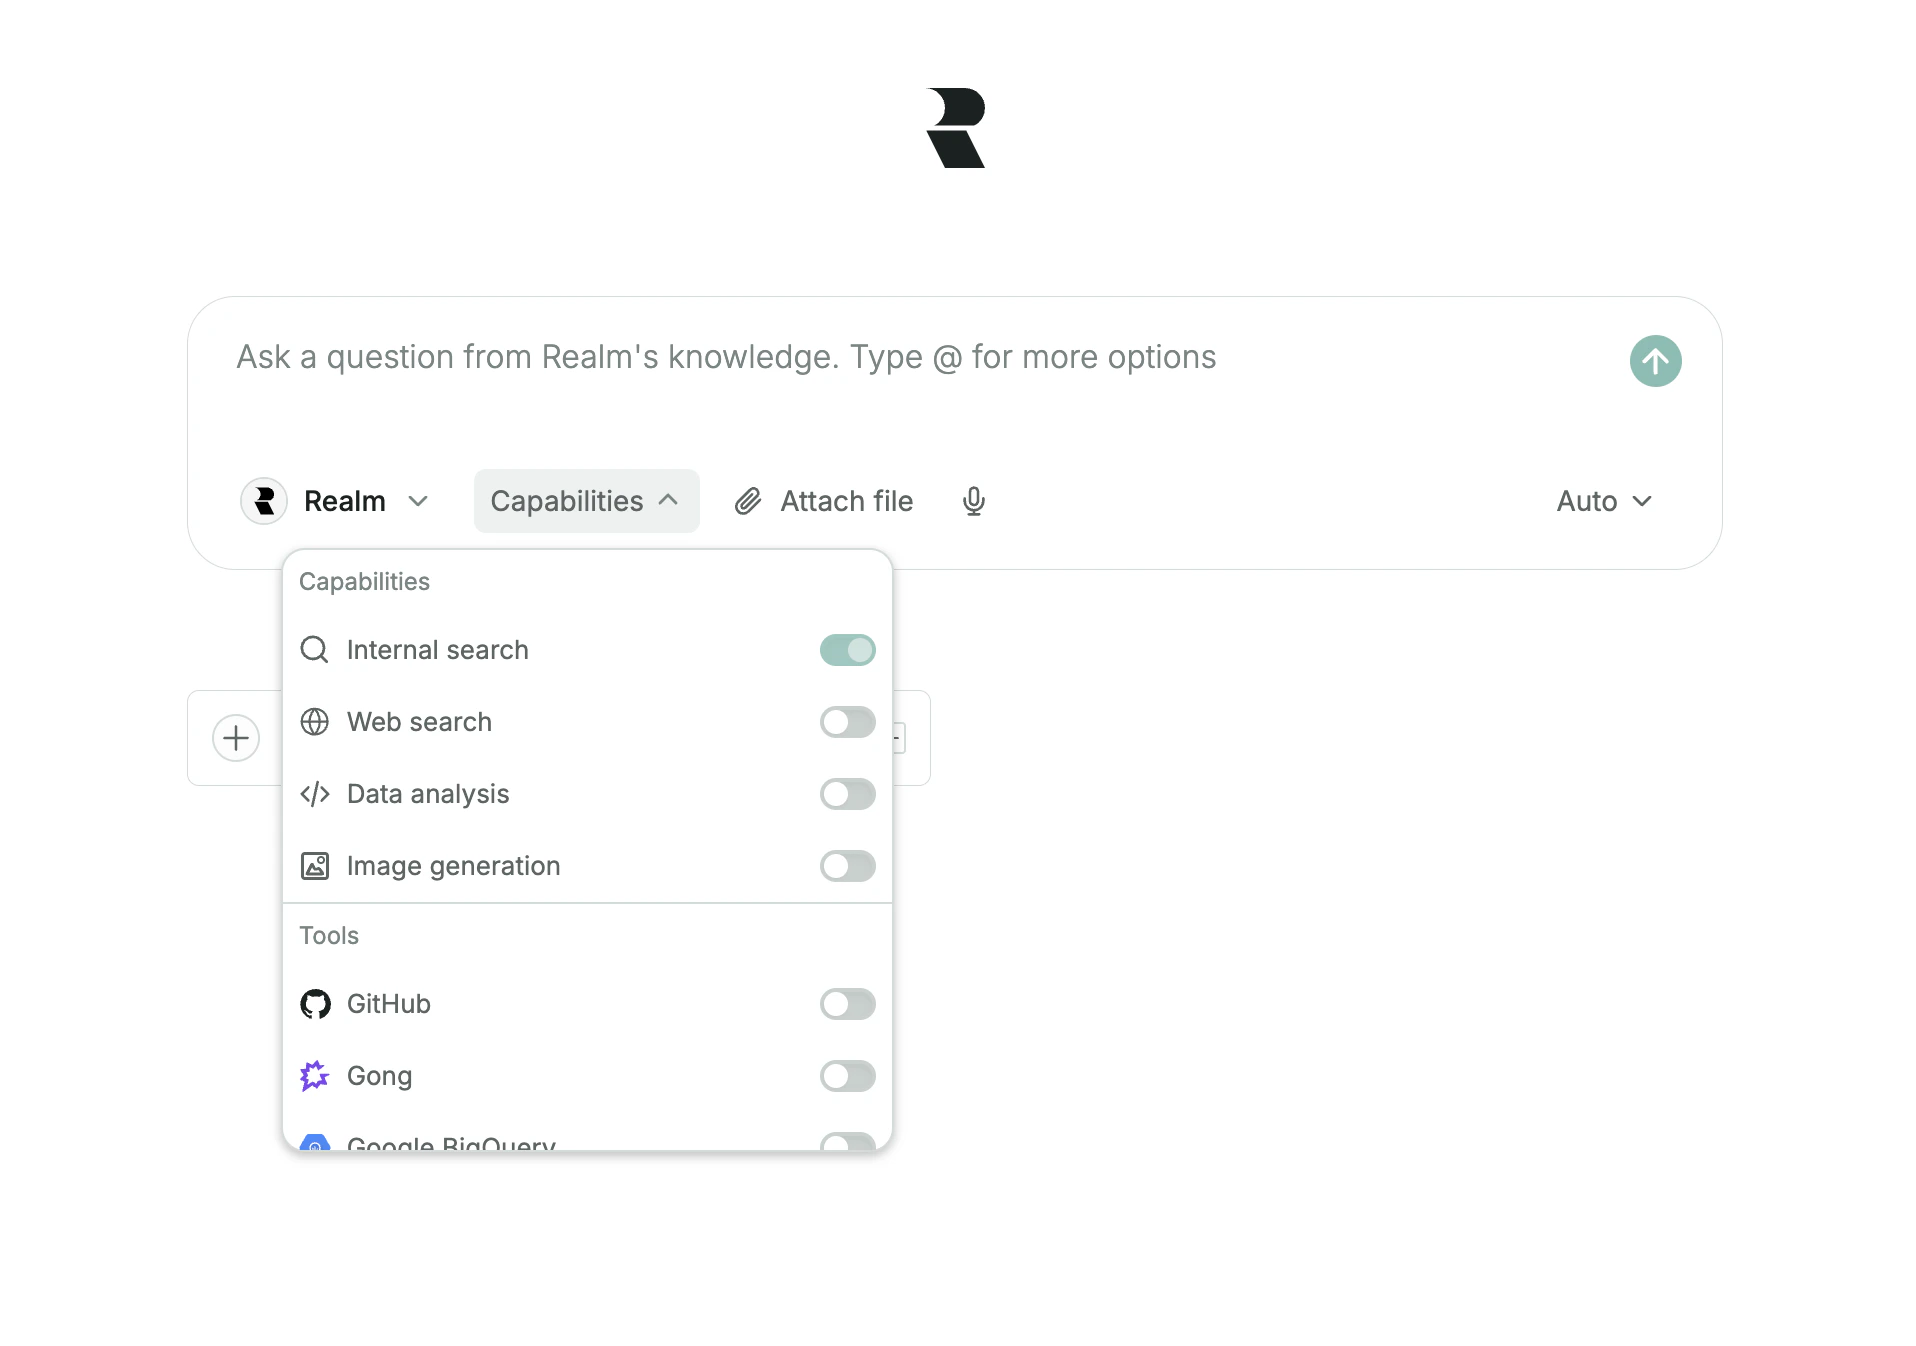Turn on the GitHub tool toggle

pos(847,1004)
